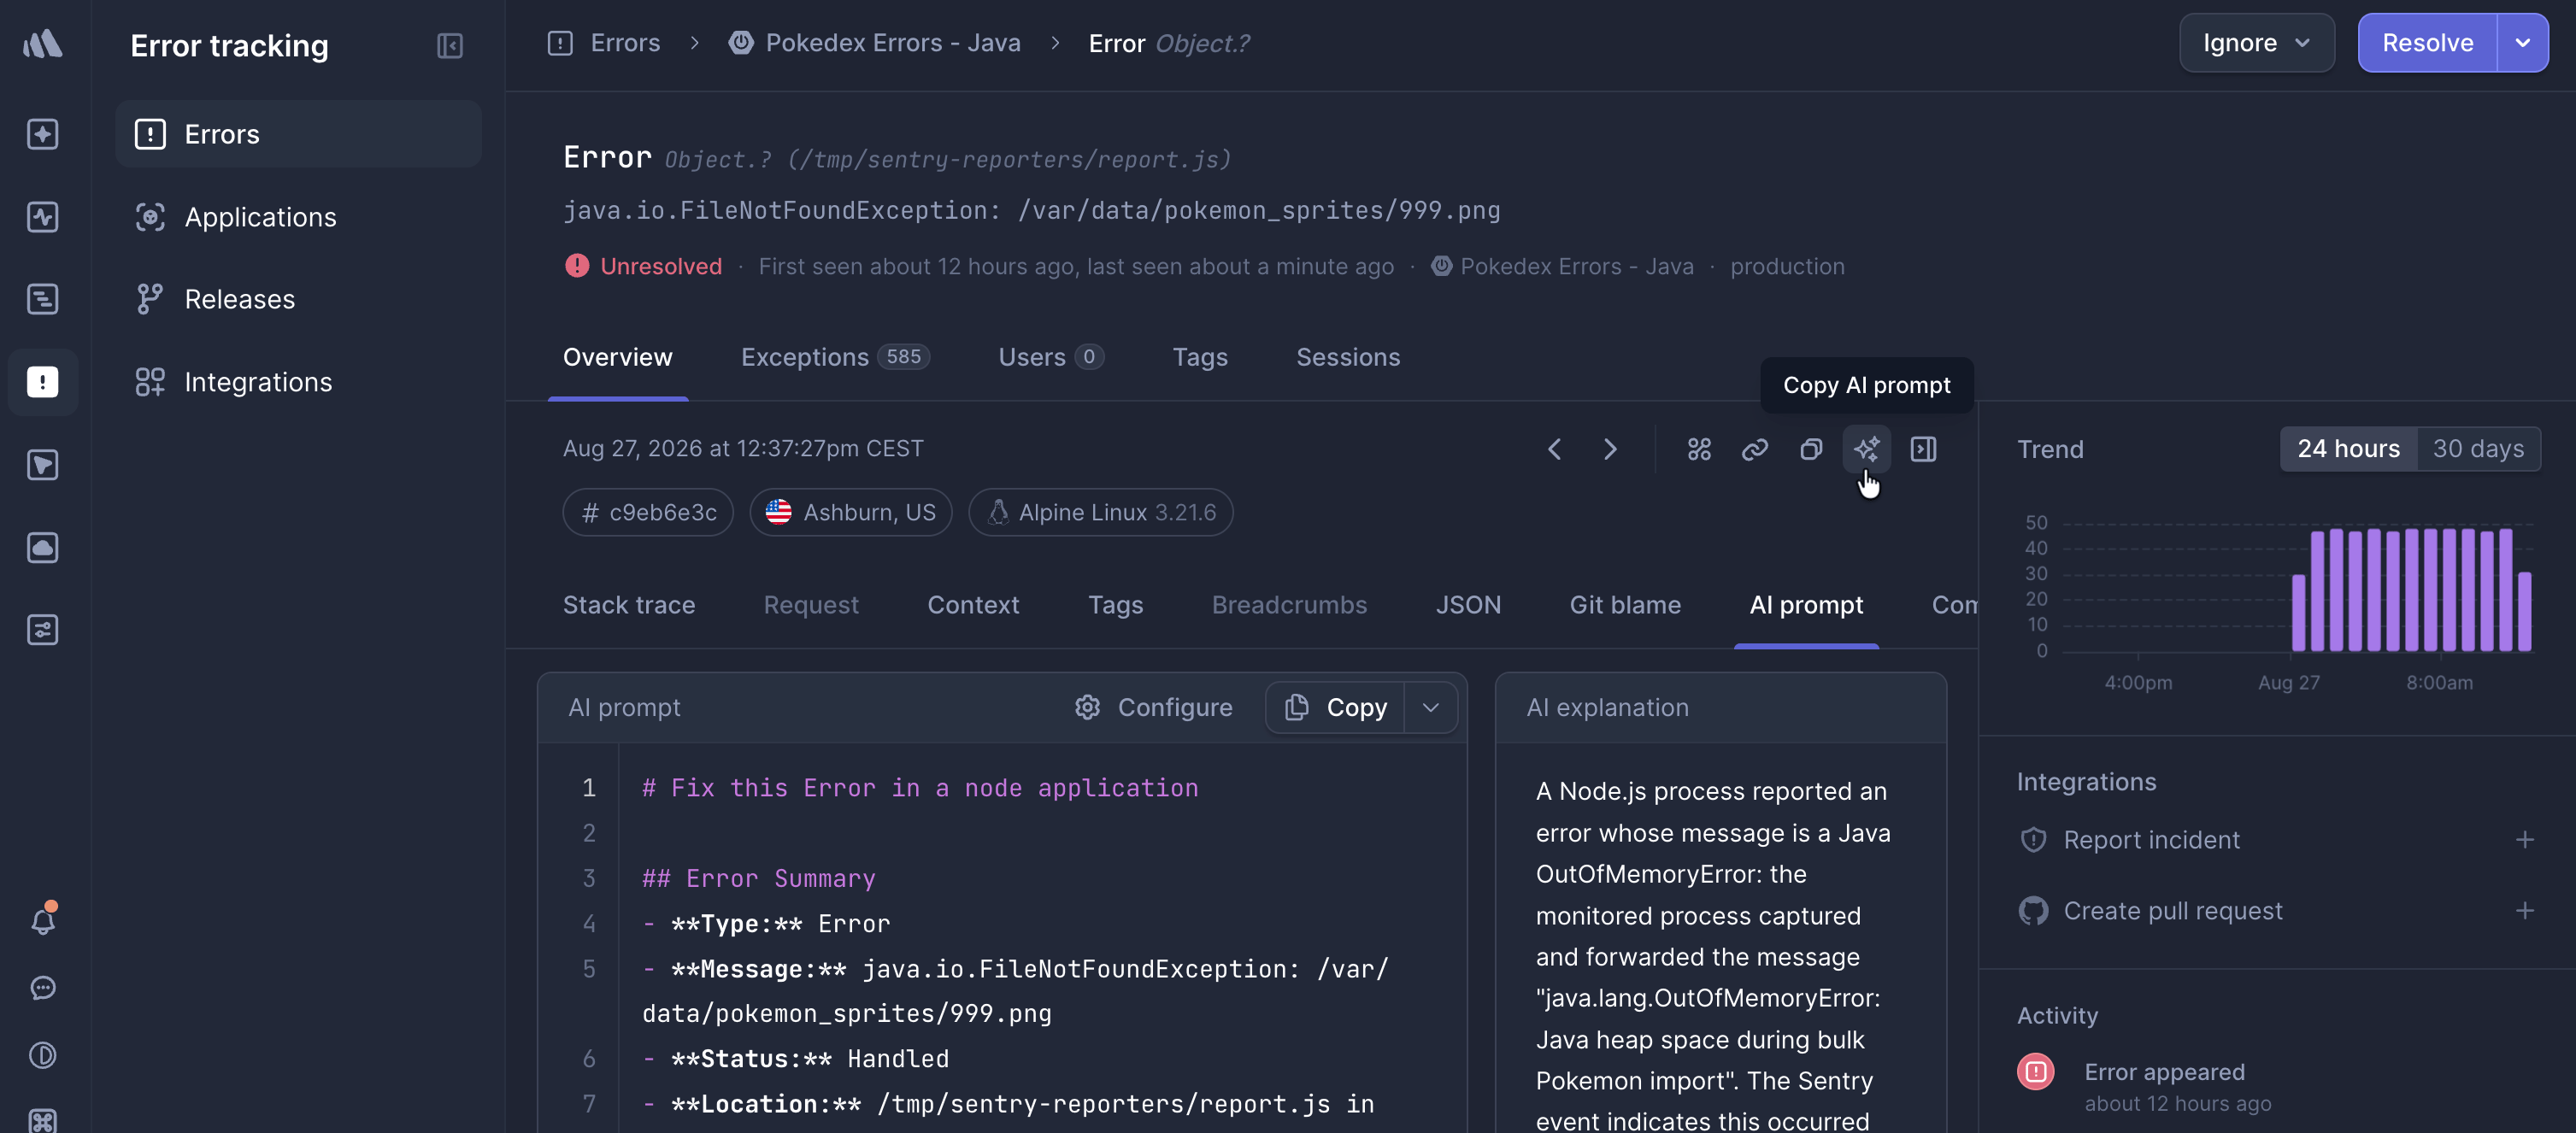
Task: Add the Create pull request integration
Action: coord(2525,911)
